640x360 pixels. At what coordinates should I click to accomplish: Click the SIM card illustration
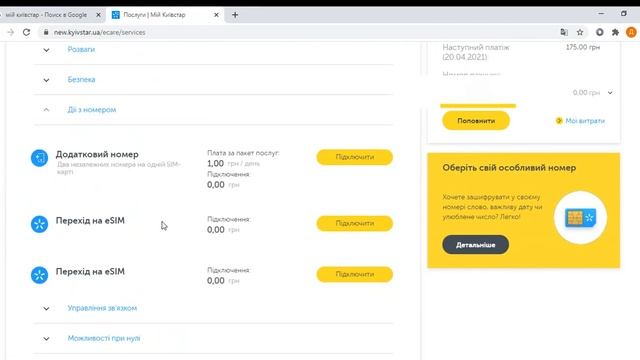pyautogui.click(x=580, y=218)
